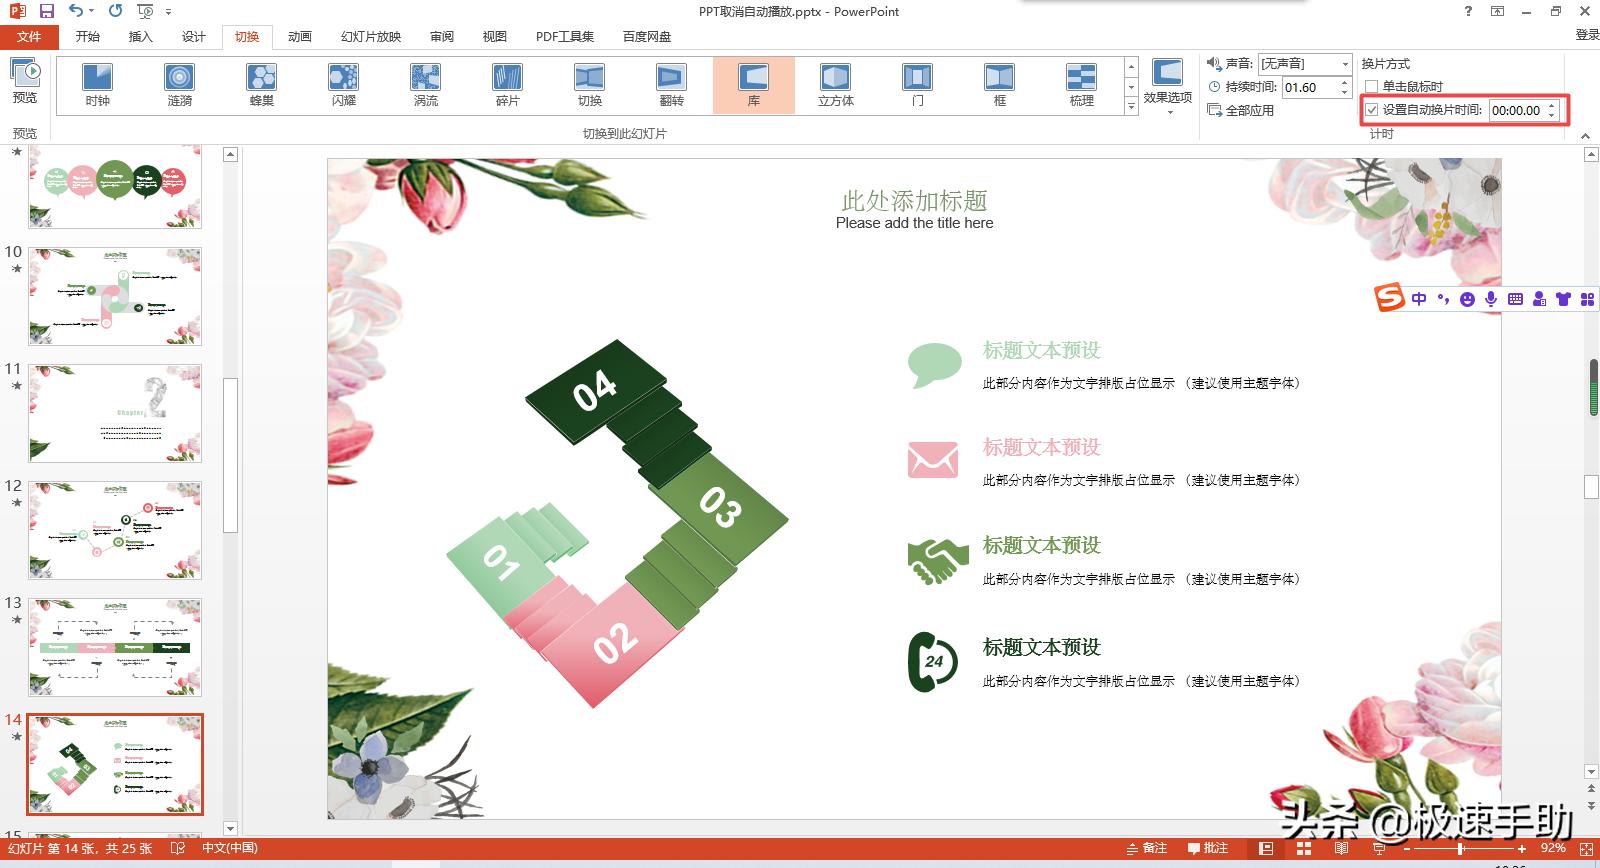This screenshot has height=868, width=1600.
Task: Select the 翻转 (Flip) transition icon
Action: click(671, 85)
